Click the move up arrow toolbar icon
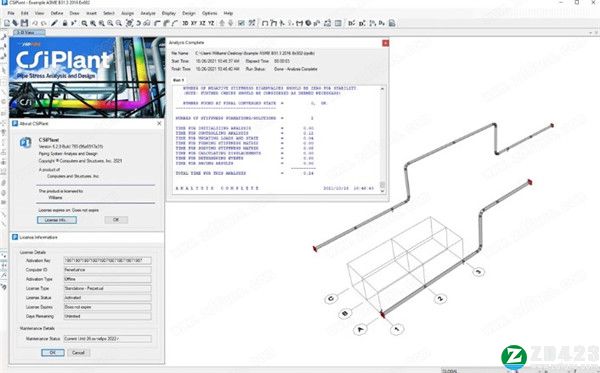600x373 pixels. pyautogui.click(x=222, y=23)
